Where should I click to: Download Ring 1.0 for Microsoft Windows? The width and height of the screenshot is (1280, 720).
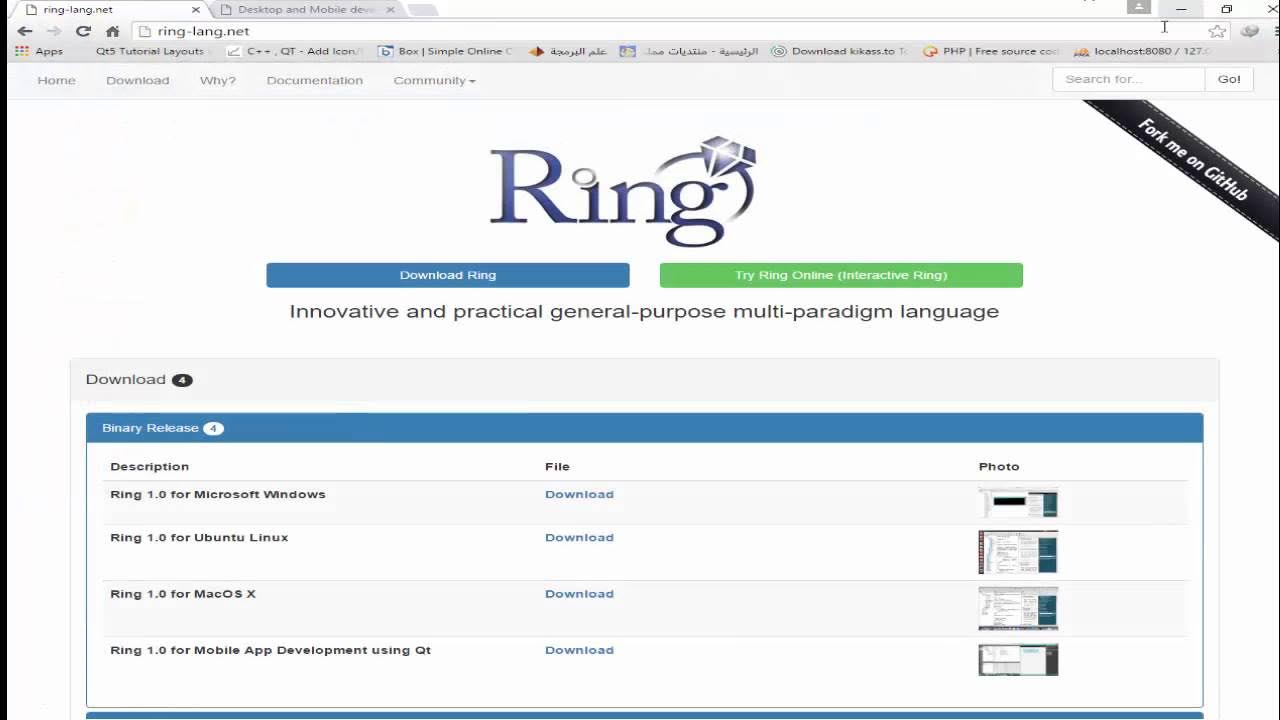click(579, 494)
